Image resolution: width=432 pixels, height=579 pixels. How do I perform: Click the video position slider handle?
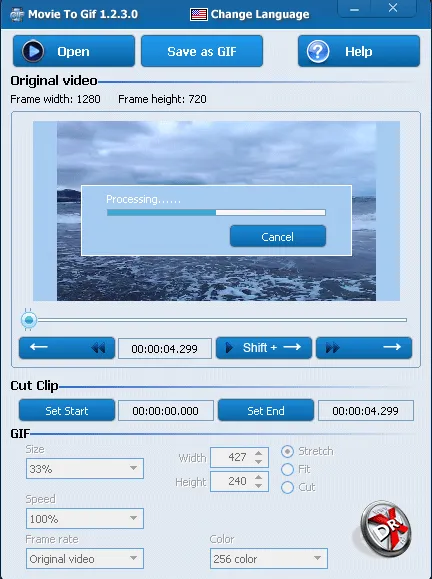29,320
